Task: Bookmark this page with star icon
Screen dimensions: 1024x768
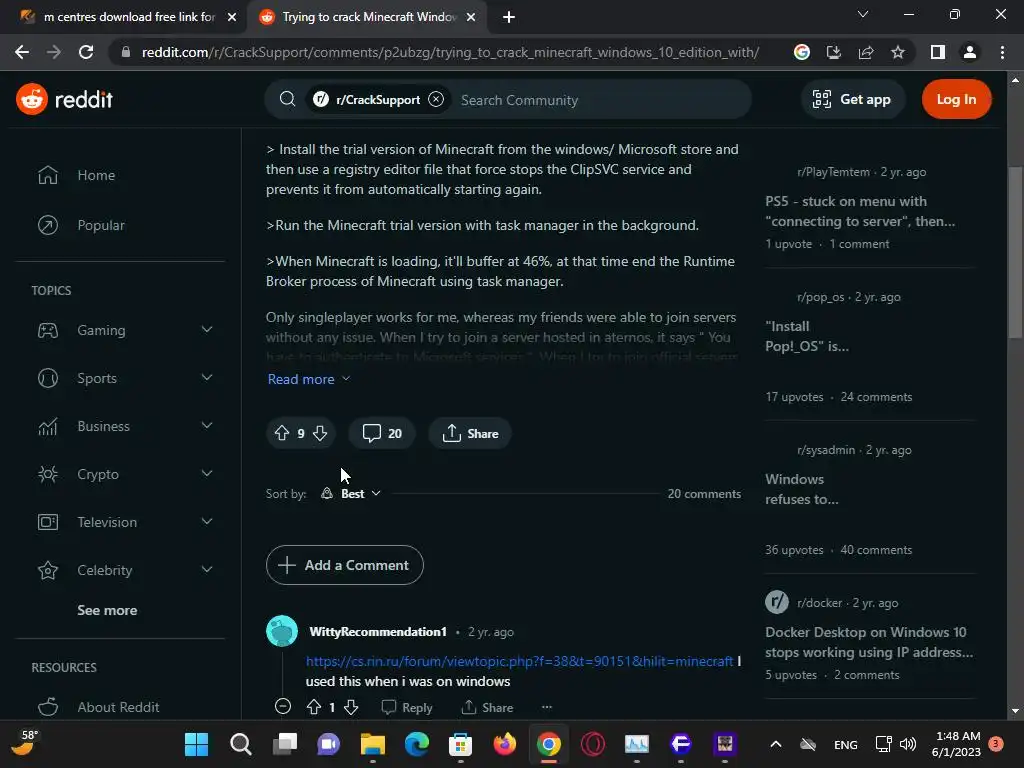Action: point(898,52)
